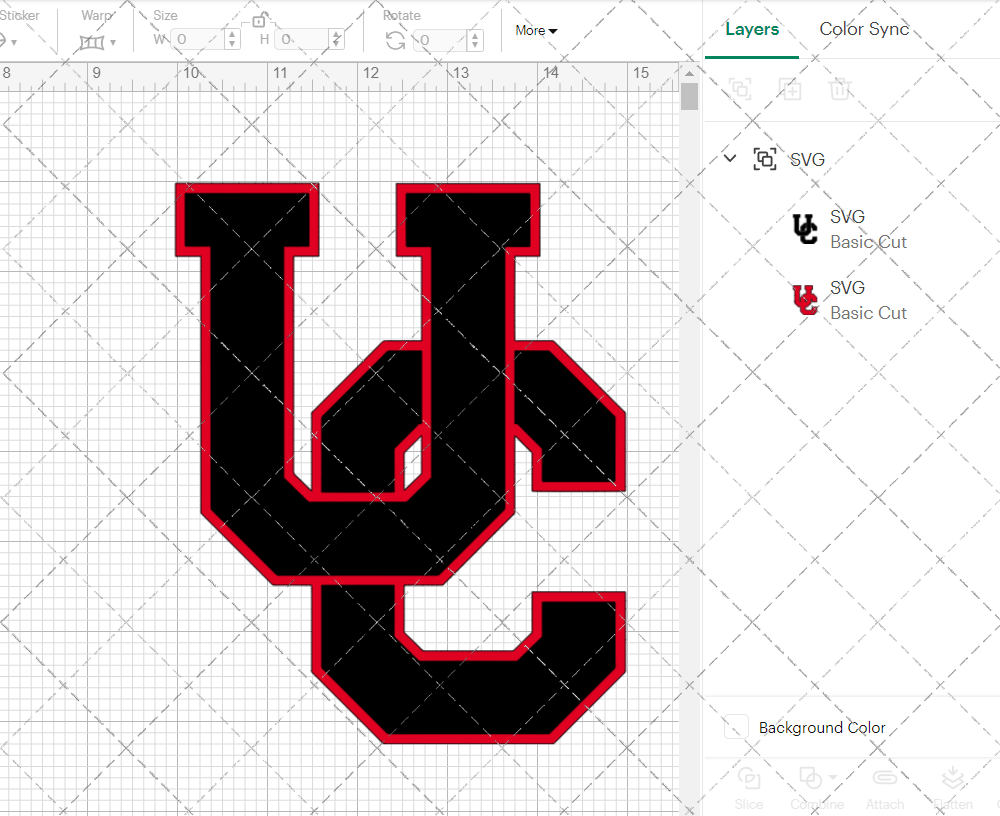1000x816 pixels.
Task: Switch to the Layers tab
Action: [x=752, y=29]
